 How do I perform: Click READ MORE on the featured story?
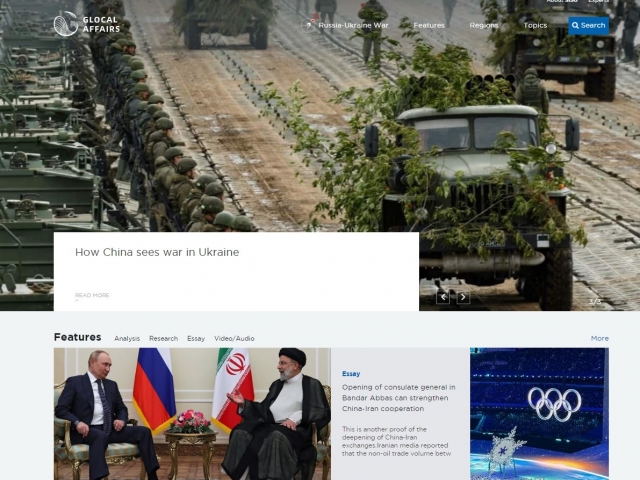92,295
